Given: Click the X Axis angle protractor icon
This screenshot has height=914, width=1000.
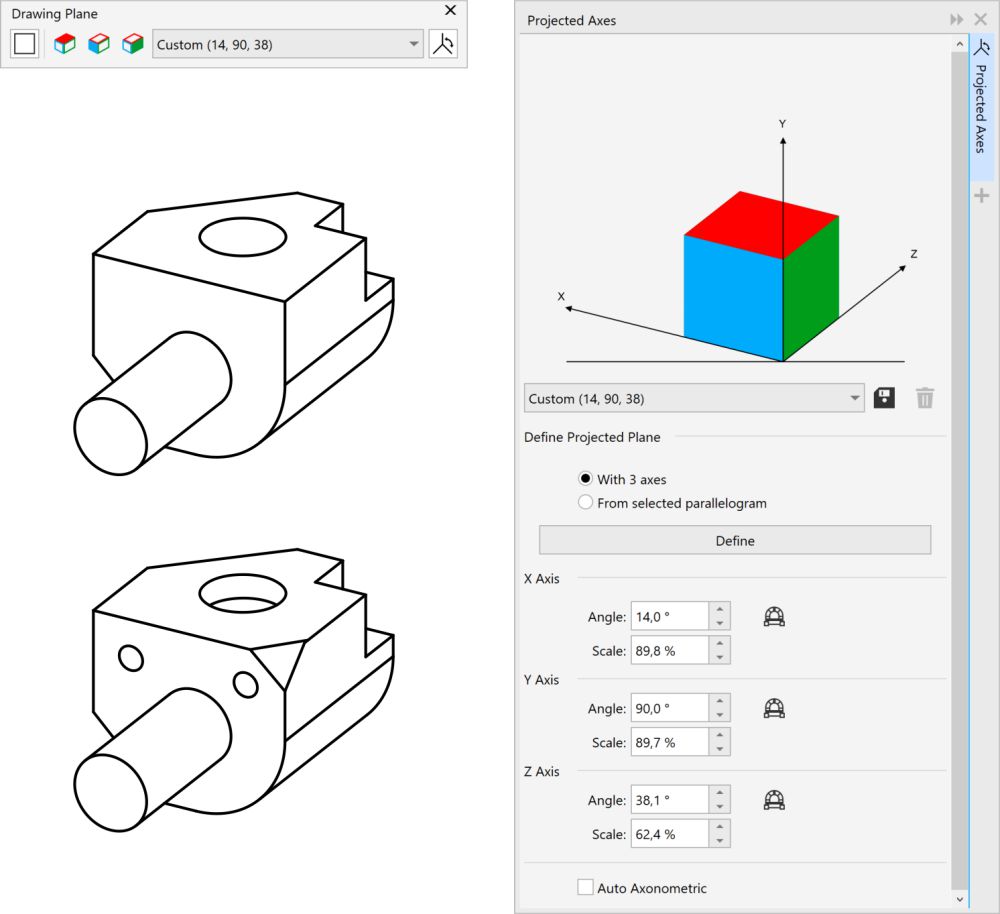Looking at the screenshot, I should pos(774,617).
